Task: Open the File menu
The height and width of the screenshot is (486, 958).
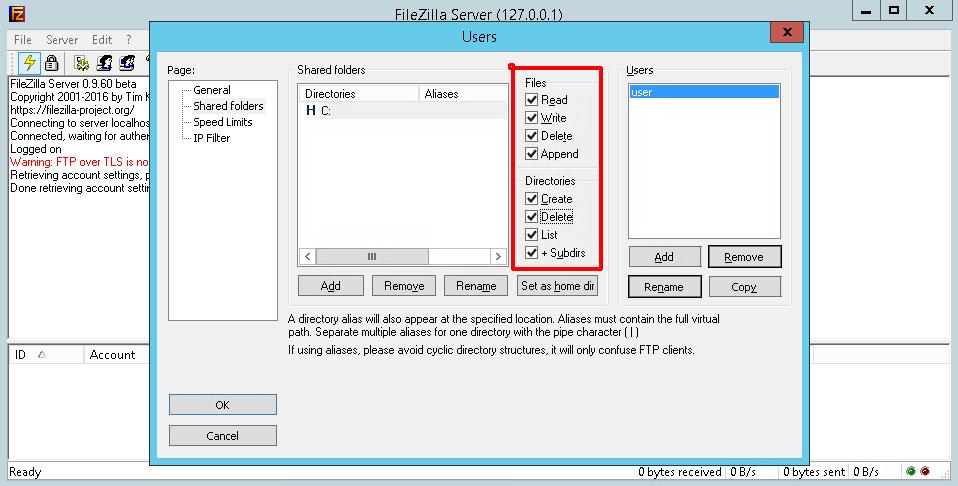Action: coord(23,40)
